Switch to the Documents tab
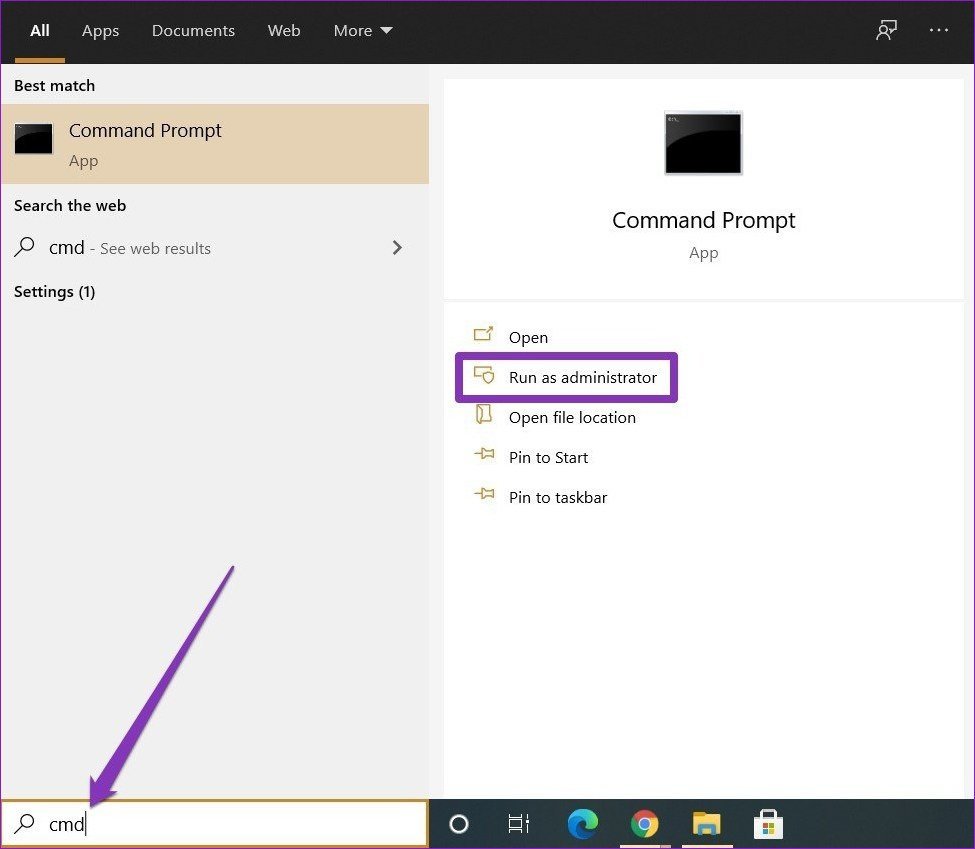The height and width of the screenshot is (849, 975). (x=193, y=31)
